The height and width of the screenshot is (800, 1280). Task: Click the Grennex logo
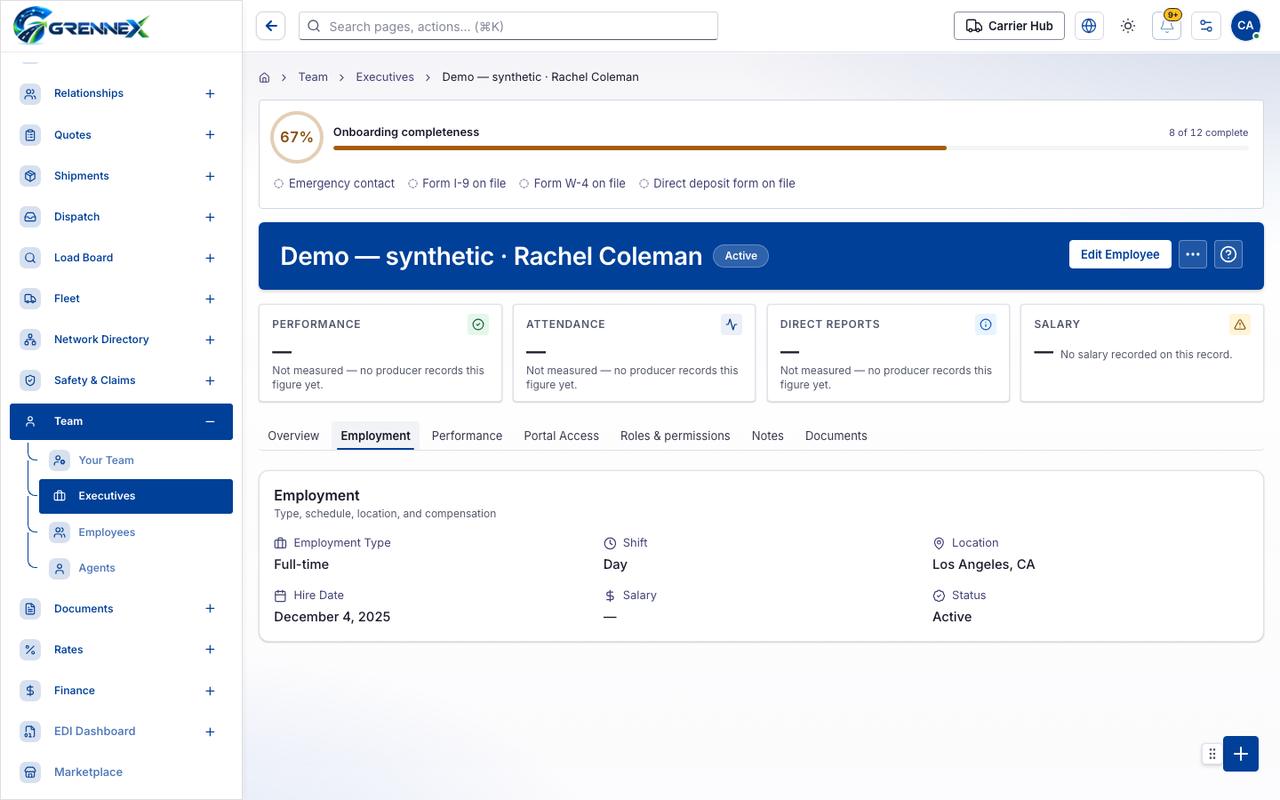pyautogui.click(x=82, y=25)
